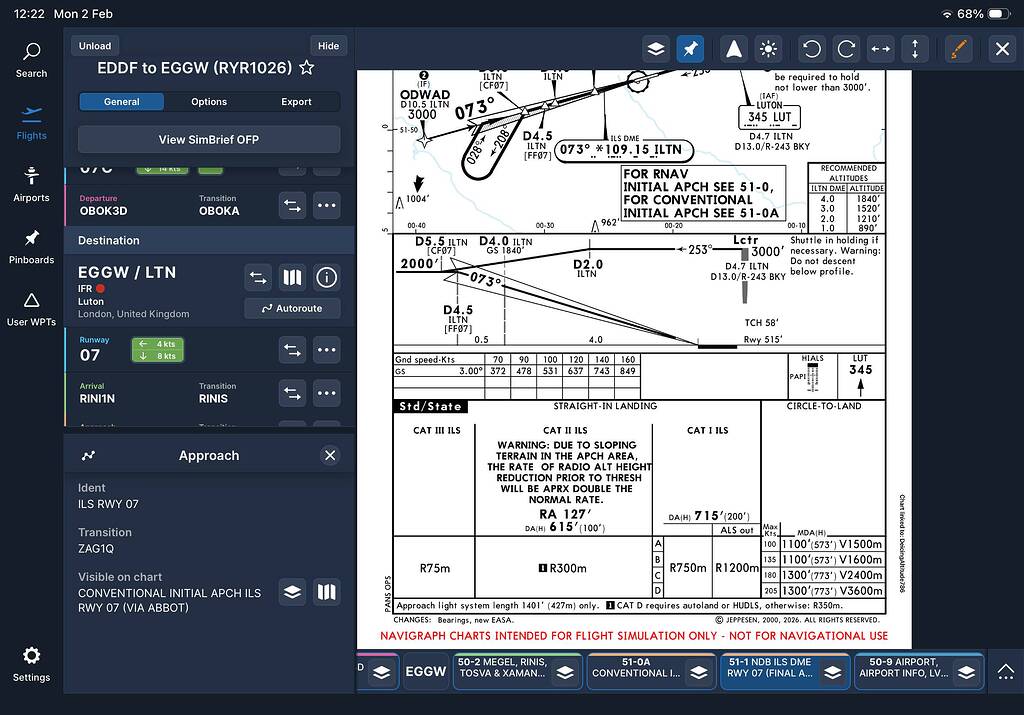Screen dimensions: 1024x715
Task: Check the battery indicator in status bar
Action: (998, 14)
